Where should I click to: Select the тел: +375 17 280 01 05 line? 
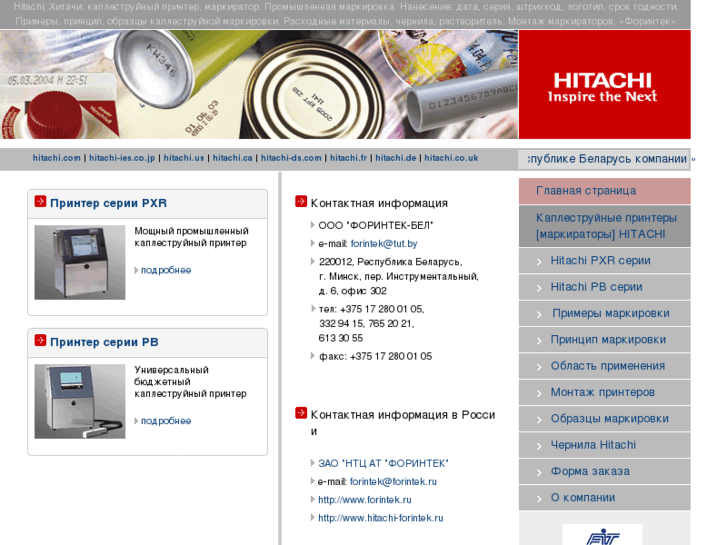point(371,309)
